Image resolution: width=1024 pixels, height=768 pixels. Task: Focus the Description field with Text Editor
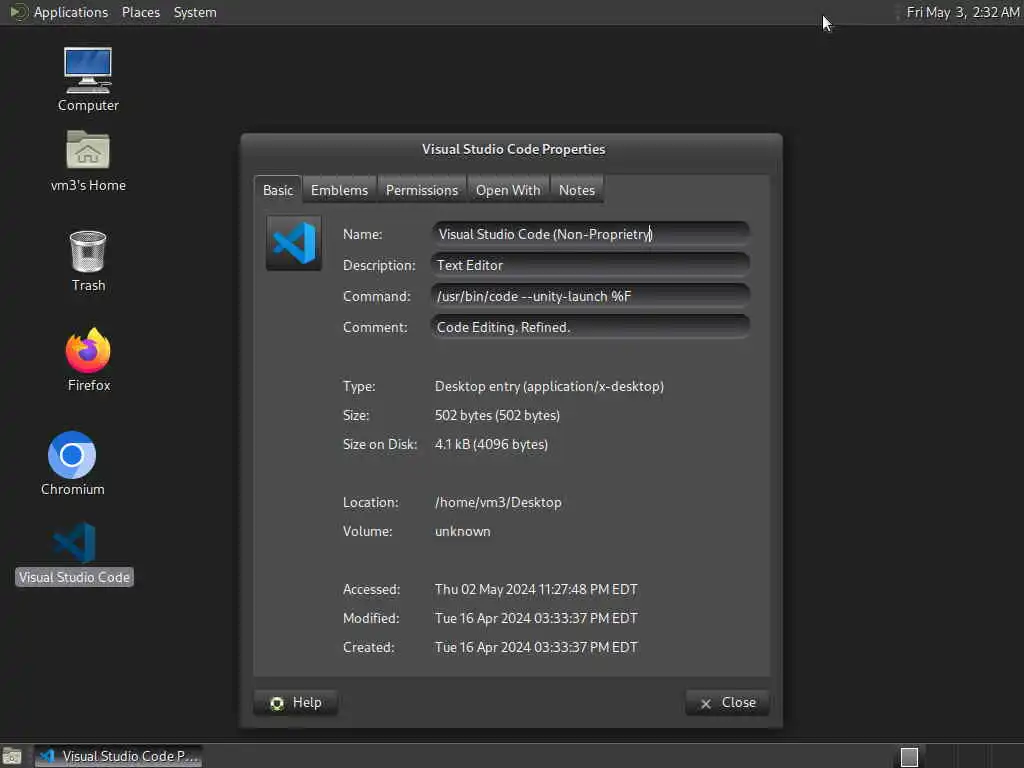point(590,265)
